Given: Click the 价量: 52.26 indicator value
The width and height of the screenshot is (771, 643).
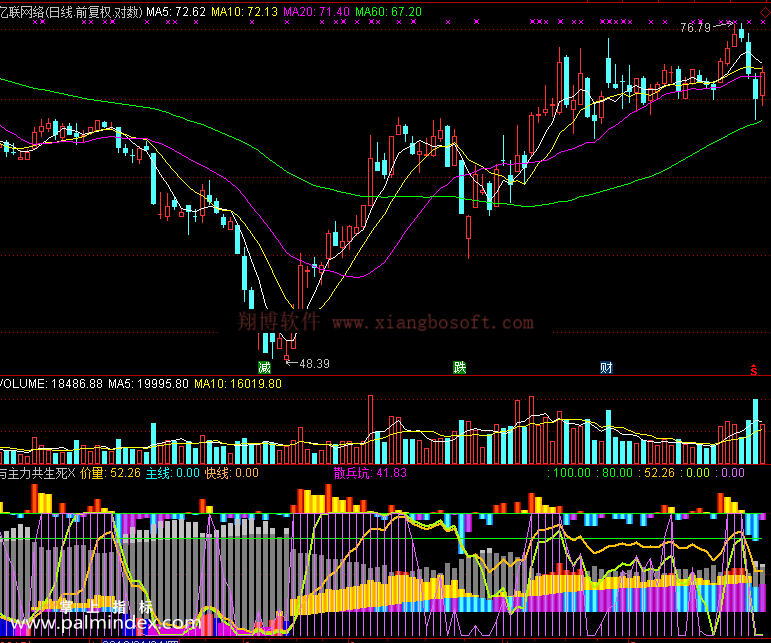Looking at the screenshot, I should 110,473.
